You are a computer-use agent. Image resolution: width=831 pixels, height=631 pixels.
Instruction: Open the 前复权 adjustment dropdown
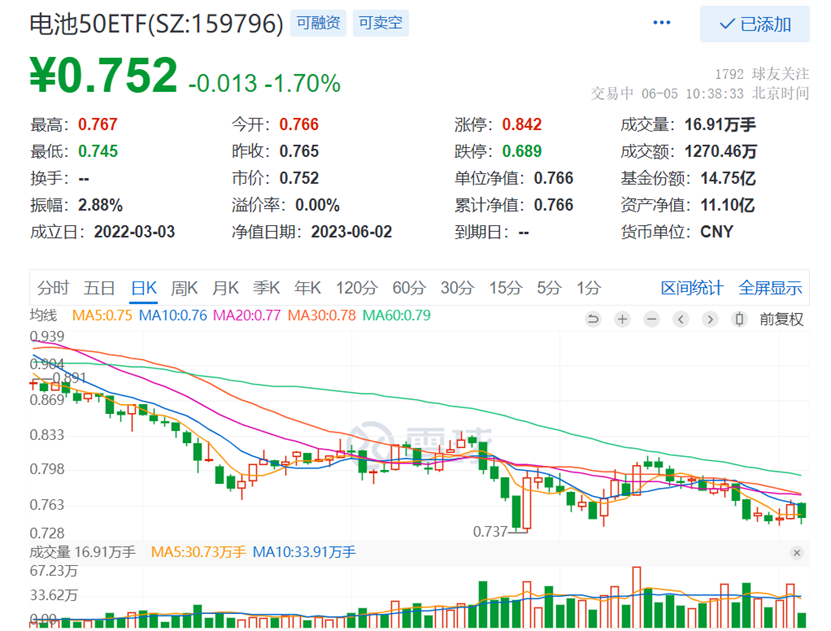[781, 319]
